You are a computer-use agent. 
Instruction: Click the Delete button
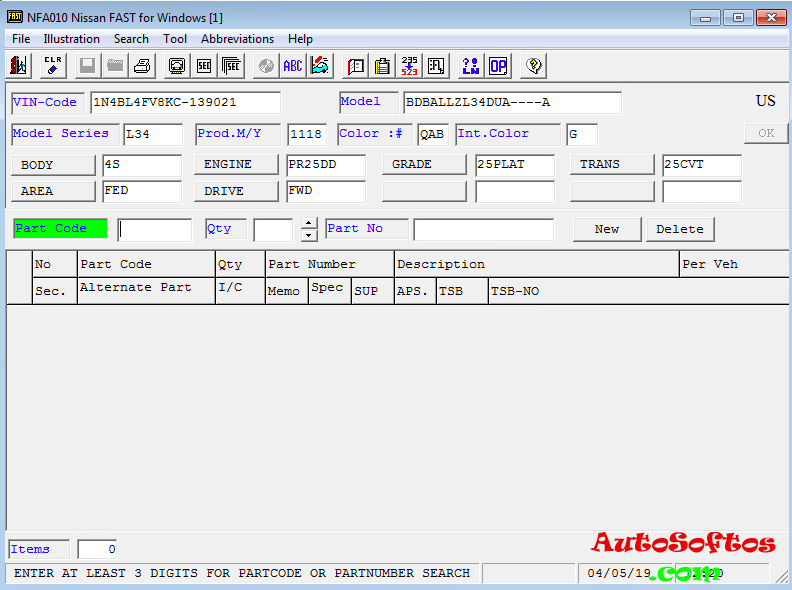[680, 229]
